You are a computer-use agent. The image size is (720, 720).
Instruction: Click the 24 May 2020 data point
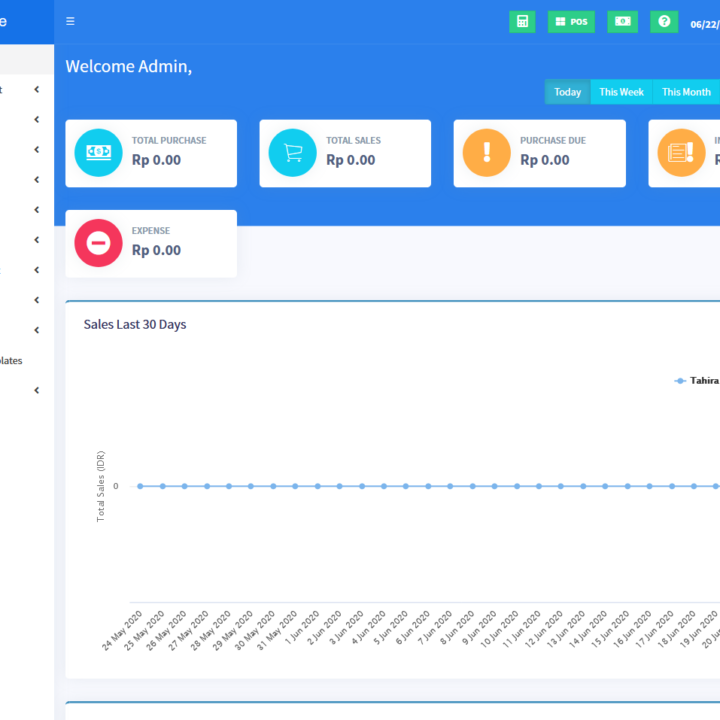click(x=139, y=486)
